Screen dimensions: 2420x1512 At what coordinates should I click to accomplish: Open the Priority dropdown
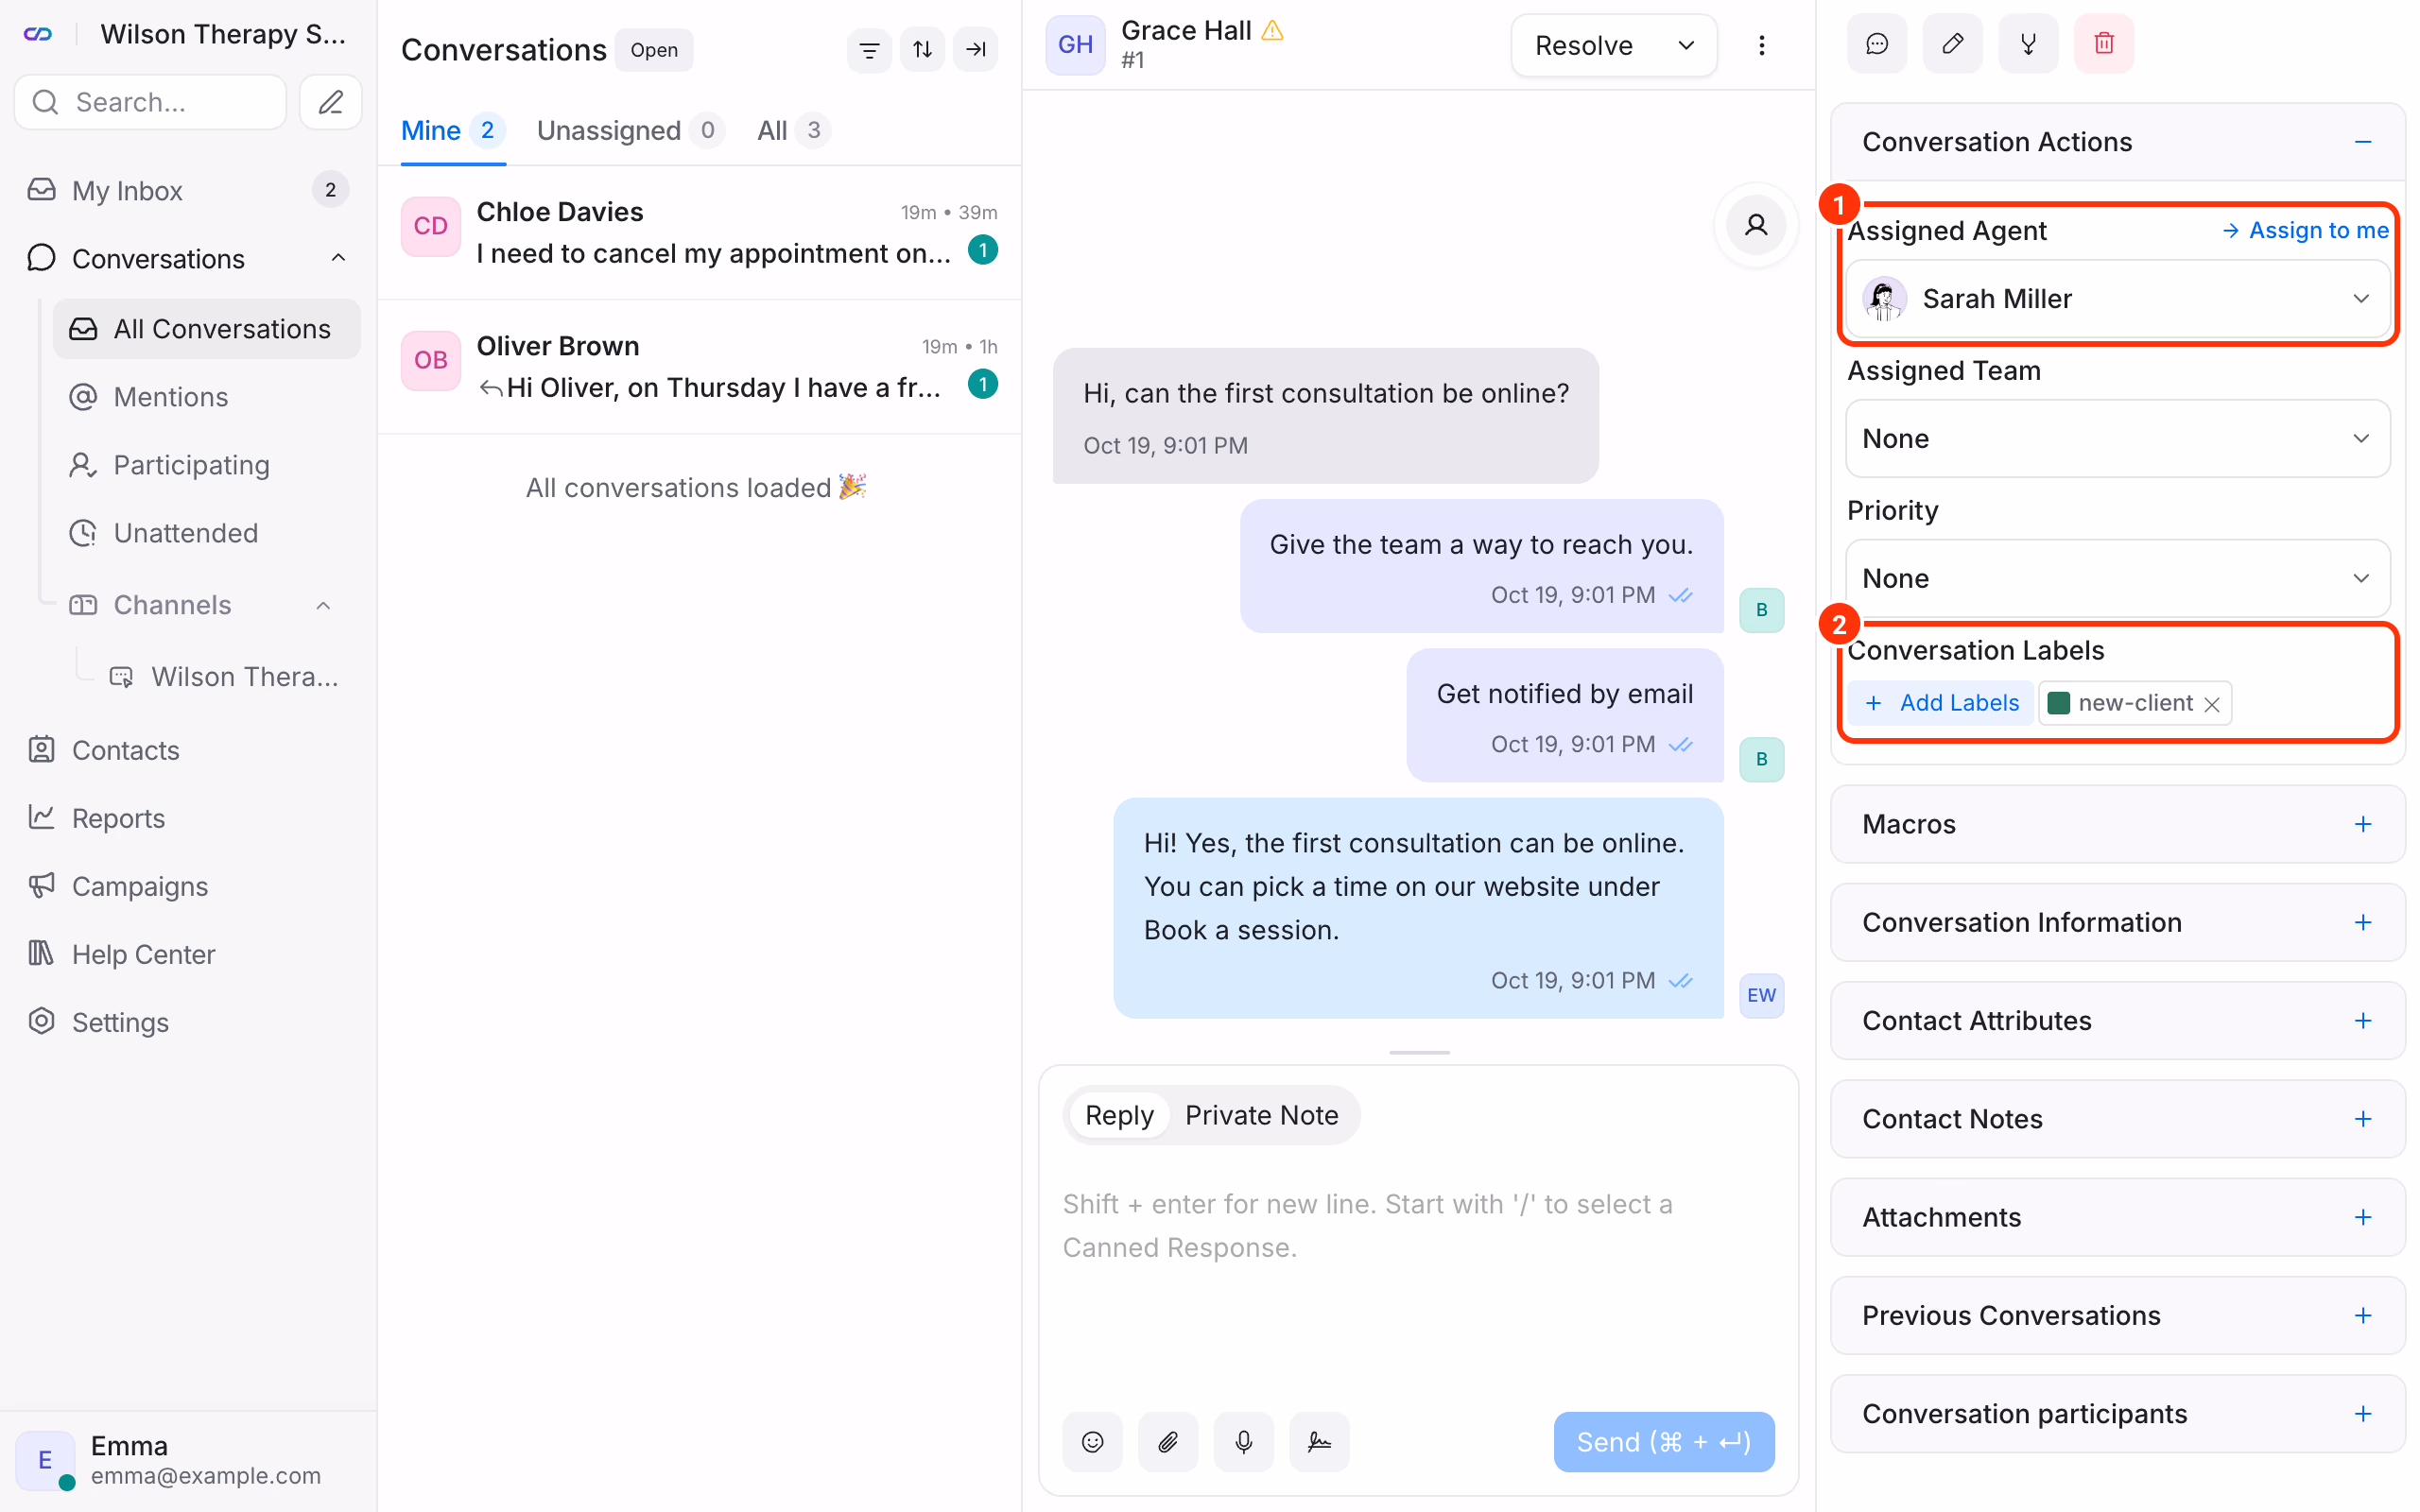(x=2117, y=578)
